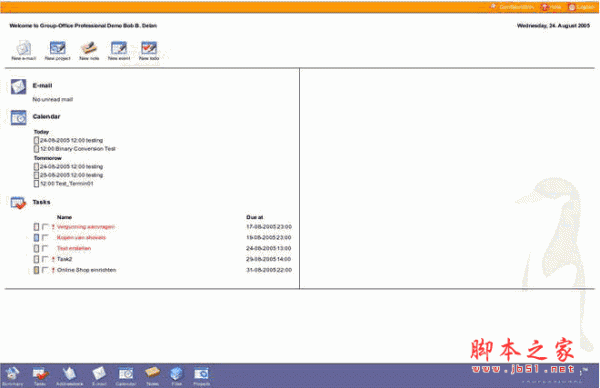Click the due date 31-08-2005 22:00
The image size is (600, 388).
[x=269, y=270]
